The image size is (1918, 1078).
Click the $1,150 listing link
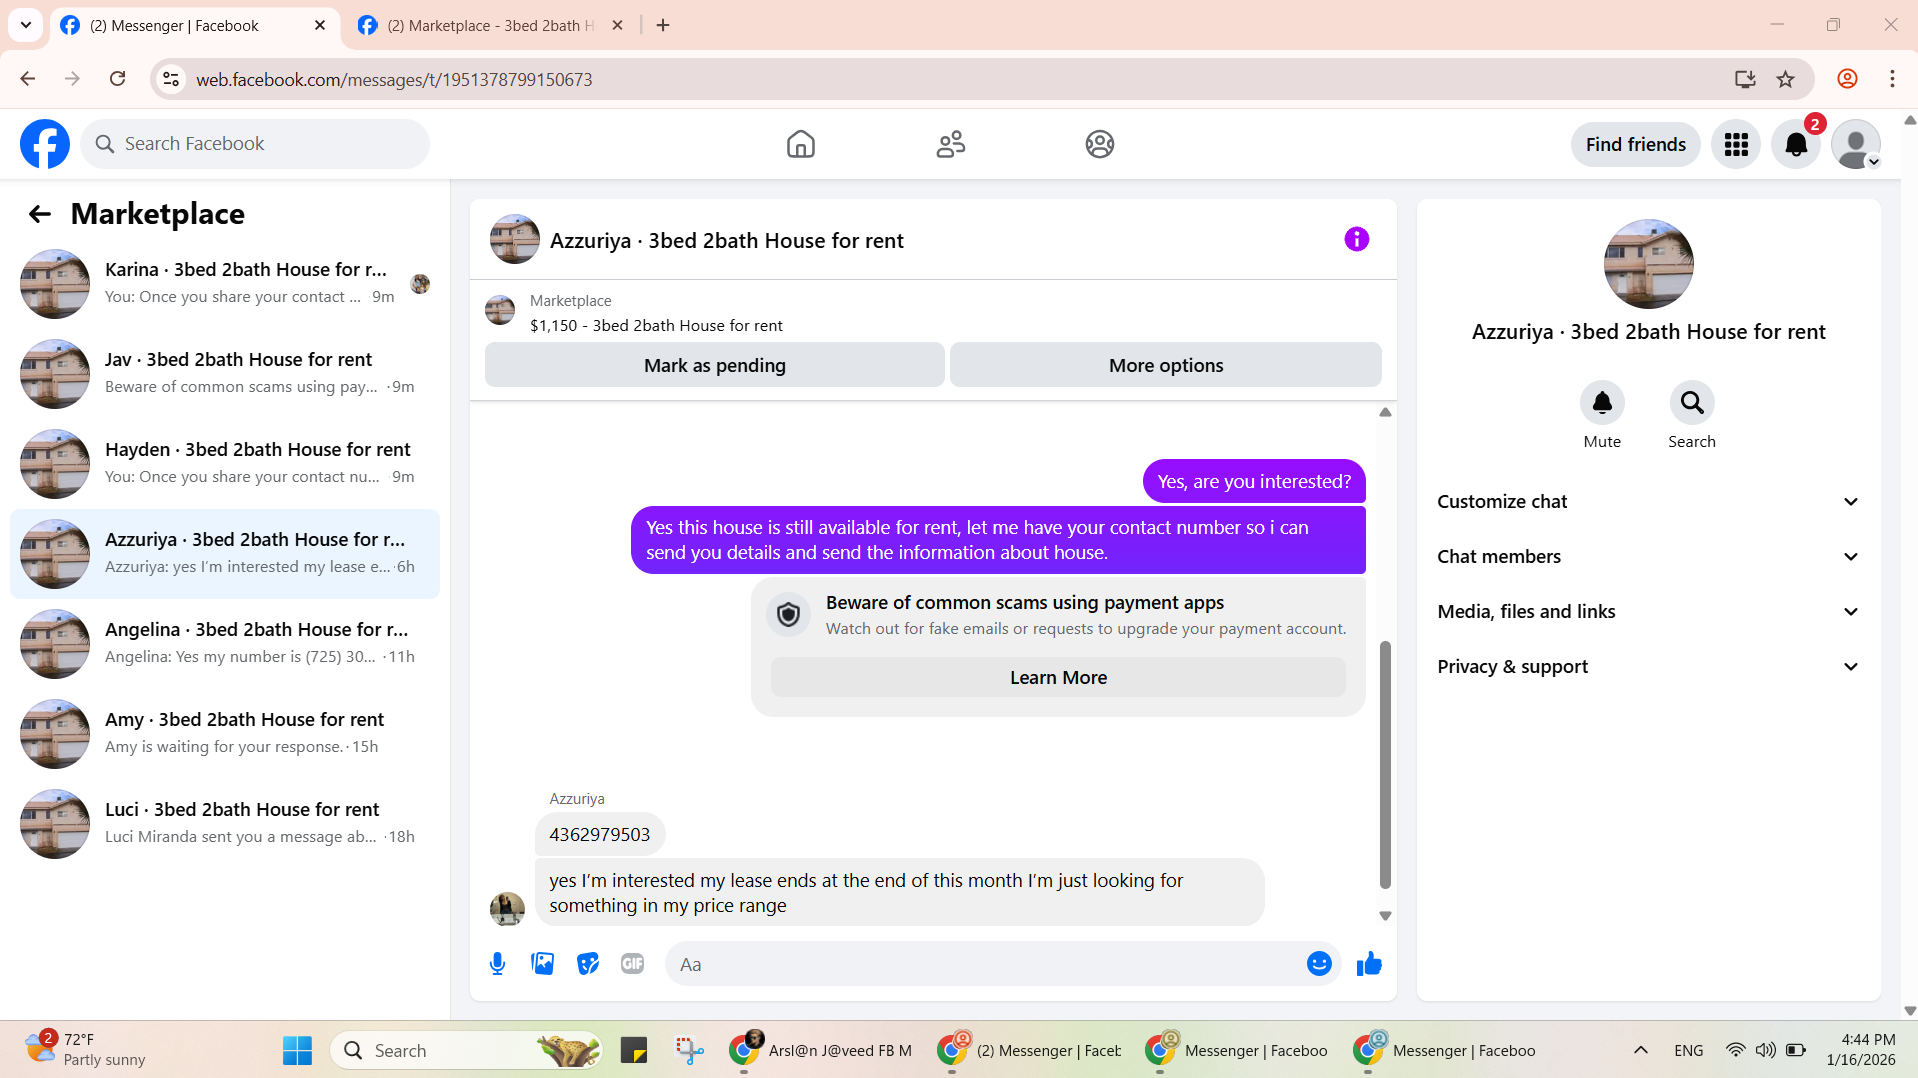[656, 325]
